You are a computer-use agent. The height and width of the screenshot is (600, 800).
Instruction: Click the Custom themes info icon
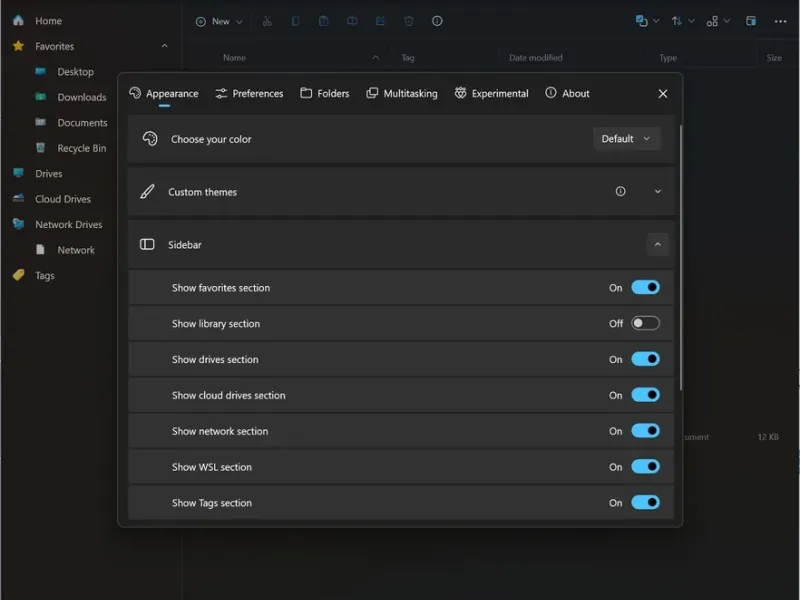[x=620, y=191]
